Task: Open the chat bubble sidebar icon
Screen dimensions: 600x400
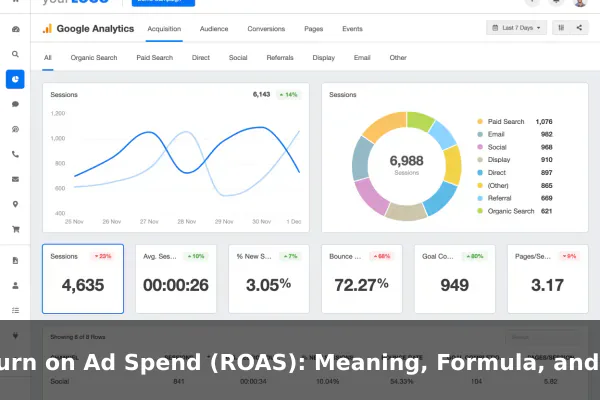Action: 15,104
